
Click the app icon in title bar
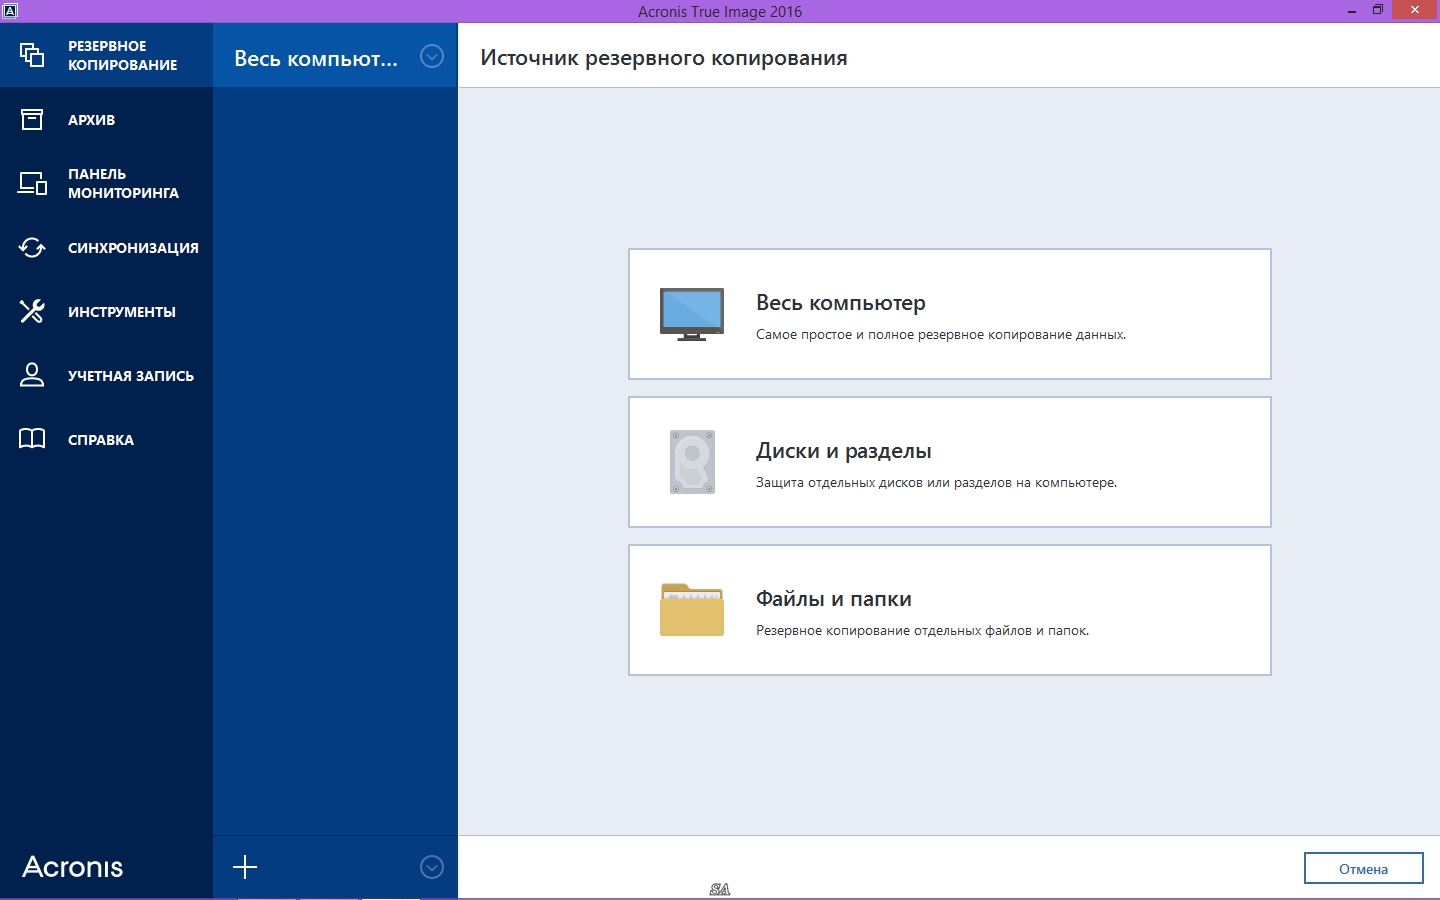[10, 11]
